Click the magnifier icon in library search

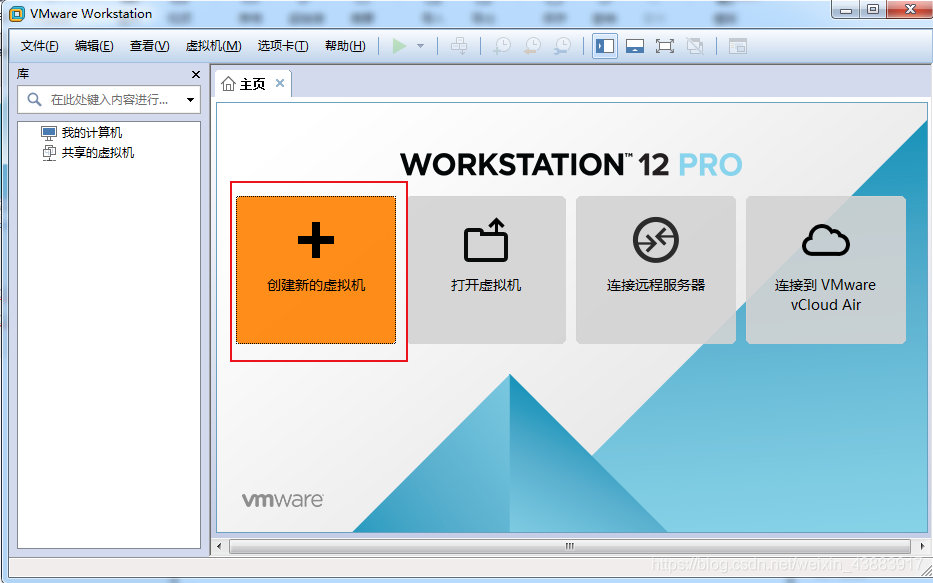click(x=35, y=99)
